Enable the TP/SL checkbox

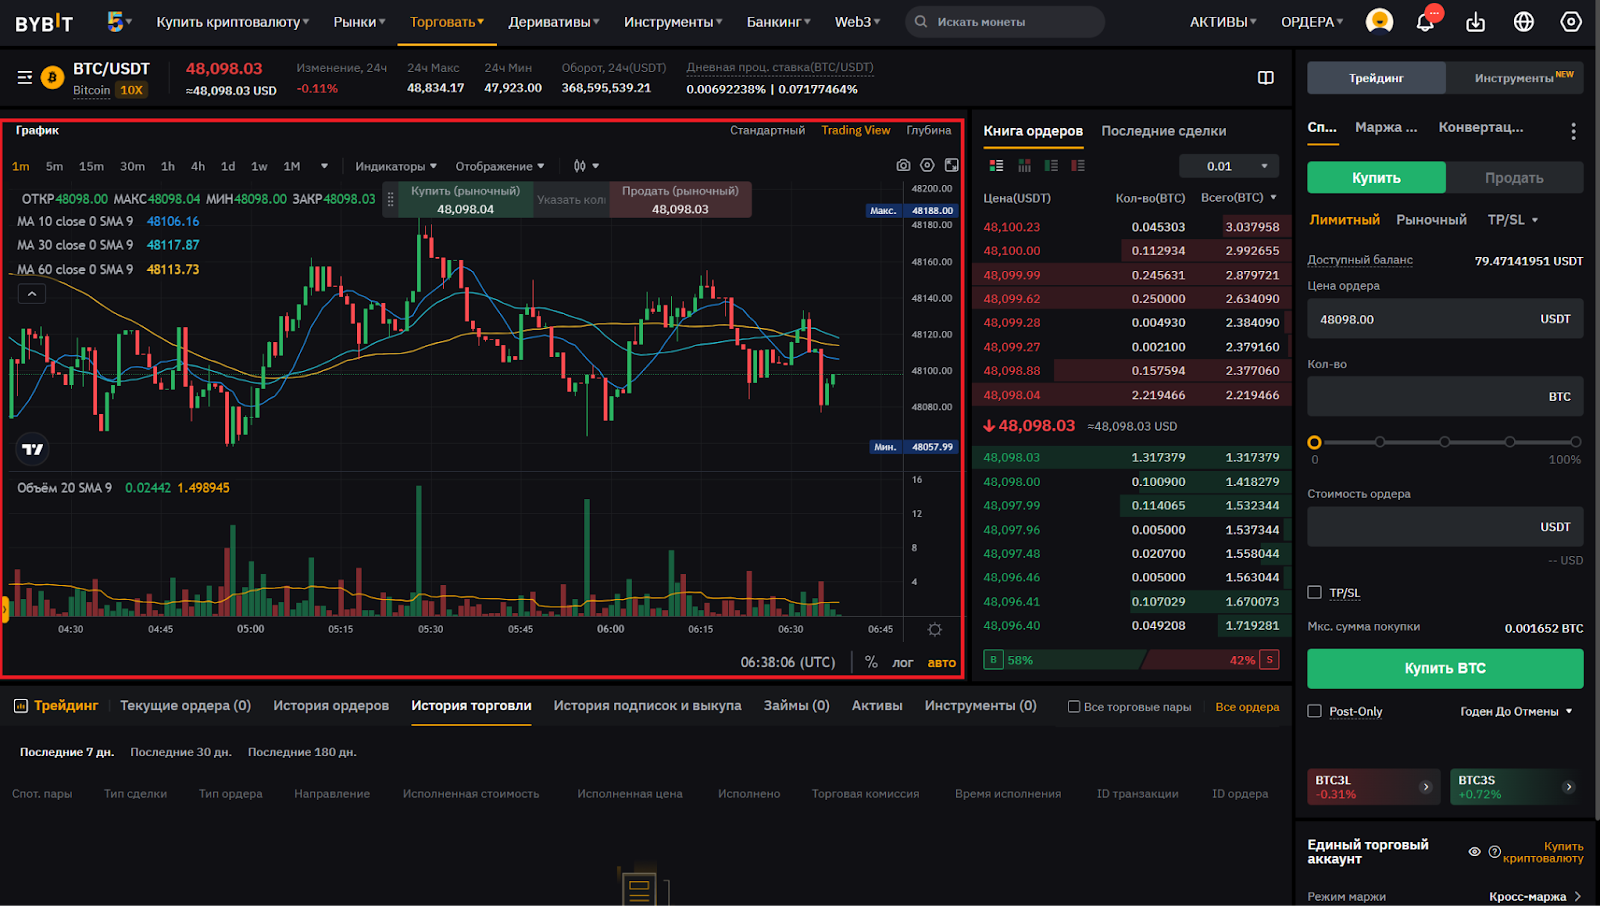pos(1315,592)
